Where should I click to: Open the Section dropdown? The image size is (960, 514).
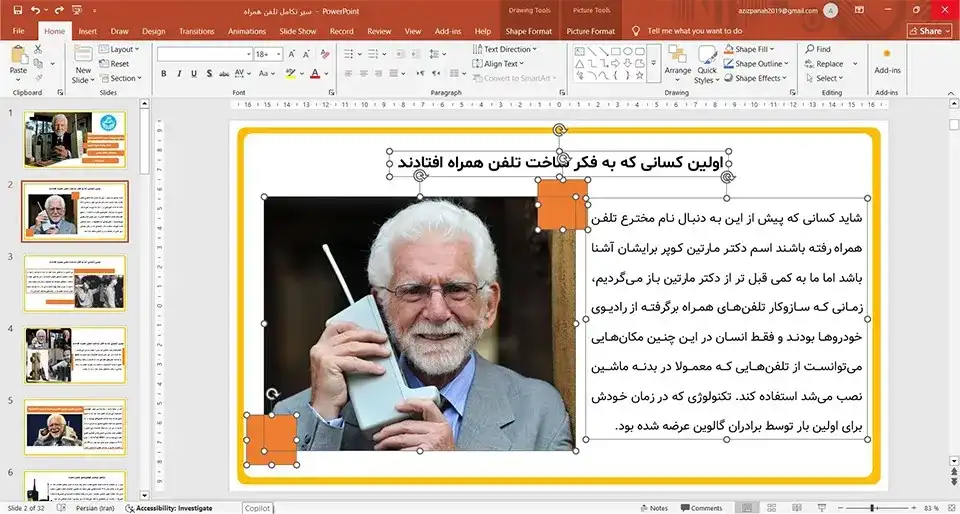click(x=120, y=78)
